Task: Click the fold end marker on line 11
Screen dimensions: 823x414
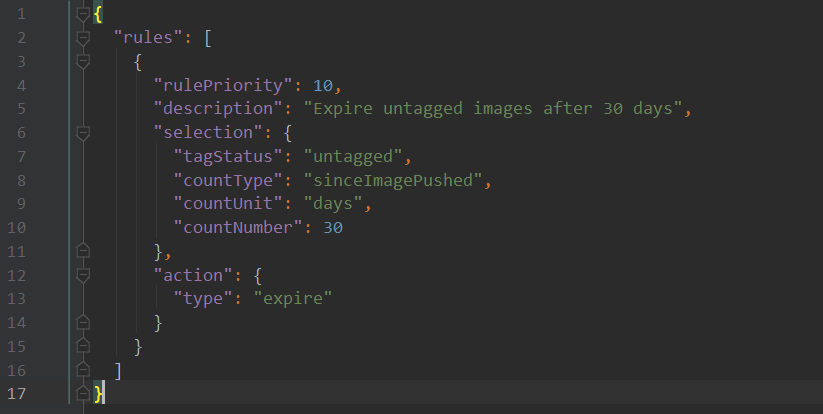Action: point(83,251)
